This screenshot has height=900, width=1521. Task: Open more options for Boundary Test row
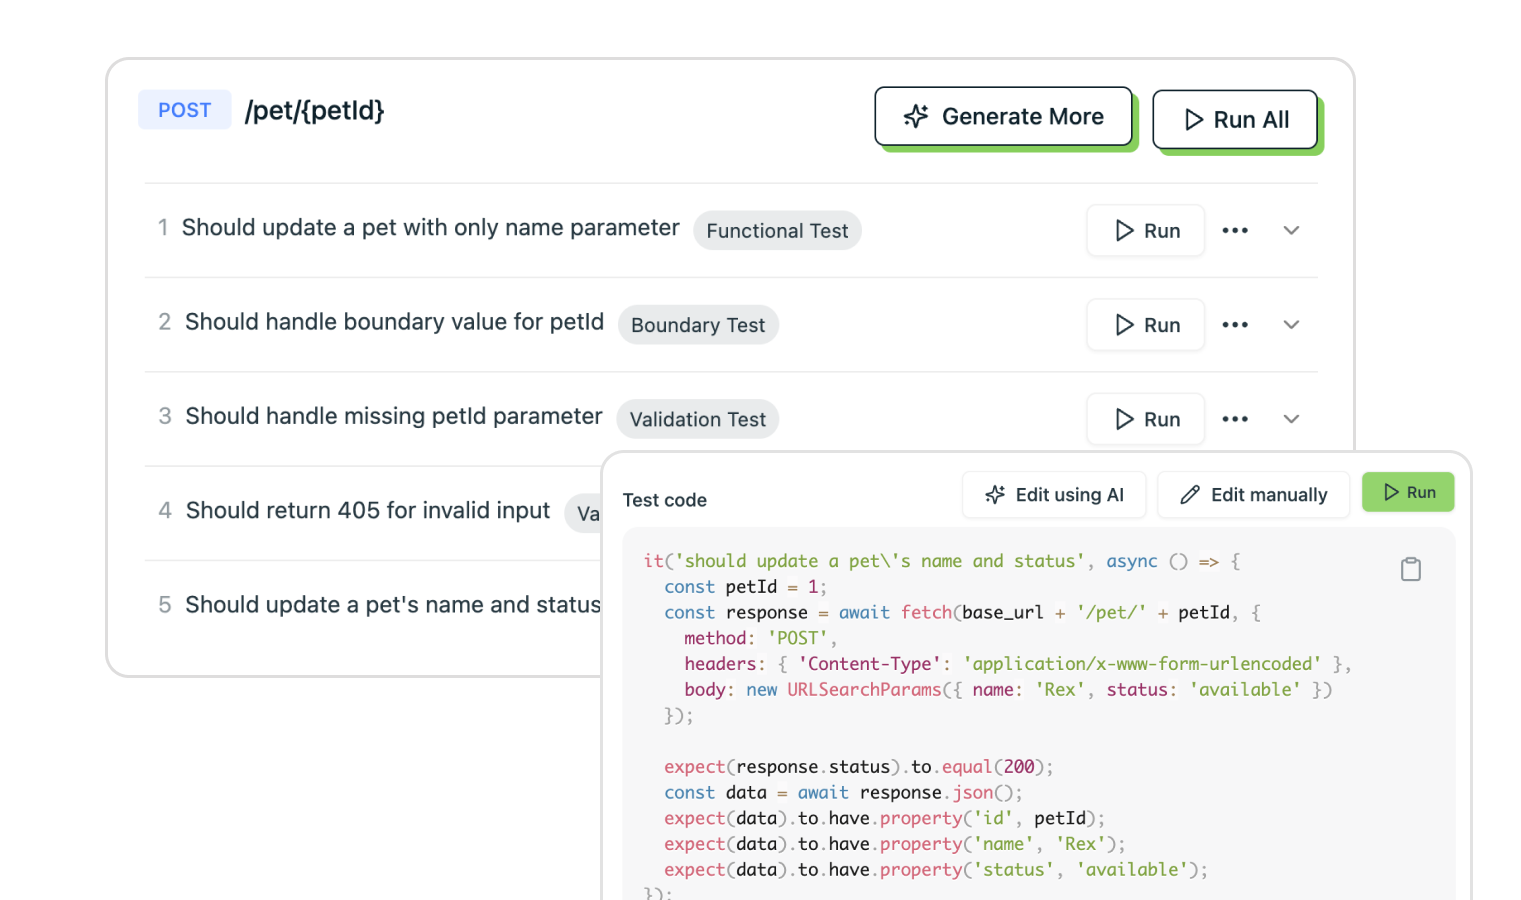pos(1235,325)
